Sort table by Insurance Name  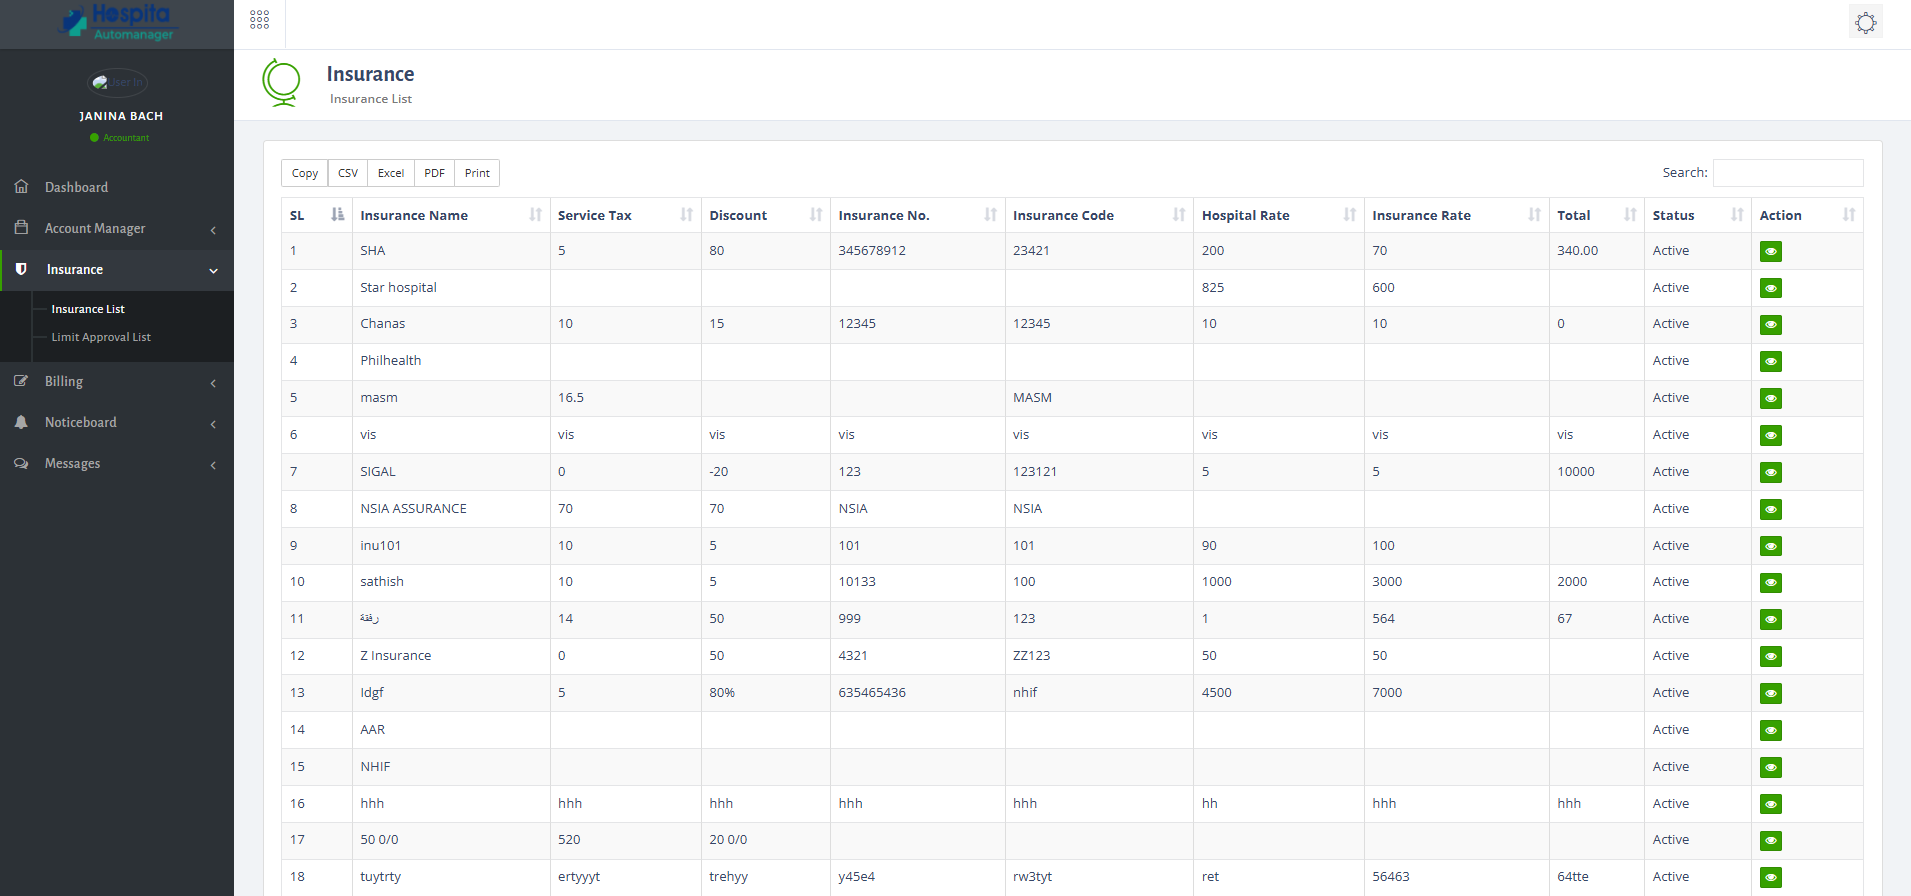(451, 215)
